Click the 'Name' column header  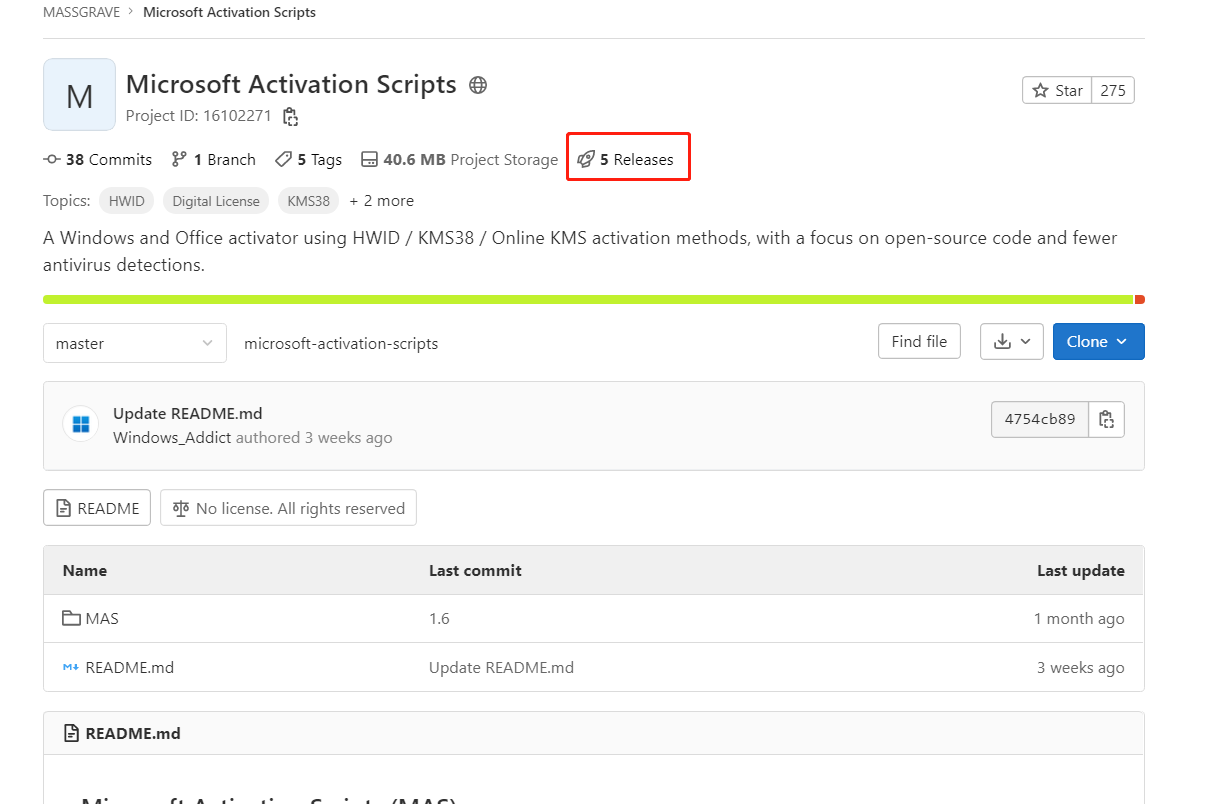pos(85,570)
